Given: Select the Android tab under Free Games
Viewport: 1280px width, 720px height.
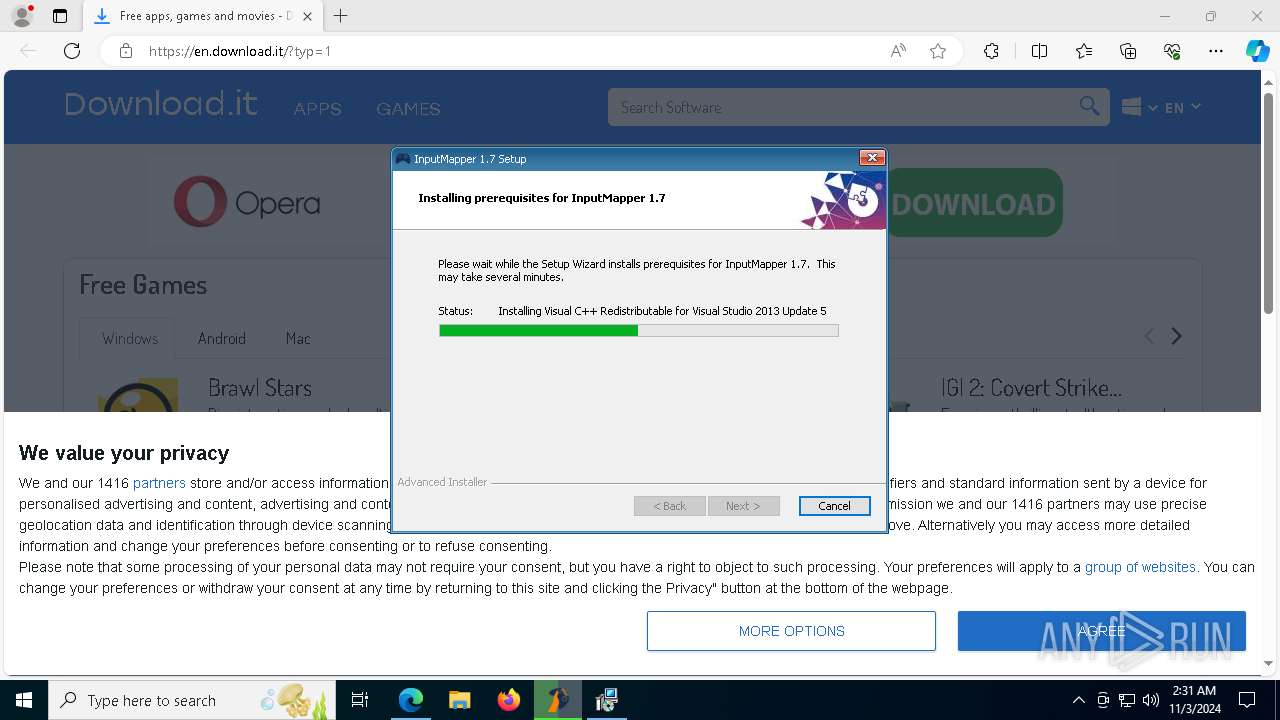Looking at the screenshot, I should coord(221,338).
